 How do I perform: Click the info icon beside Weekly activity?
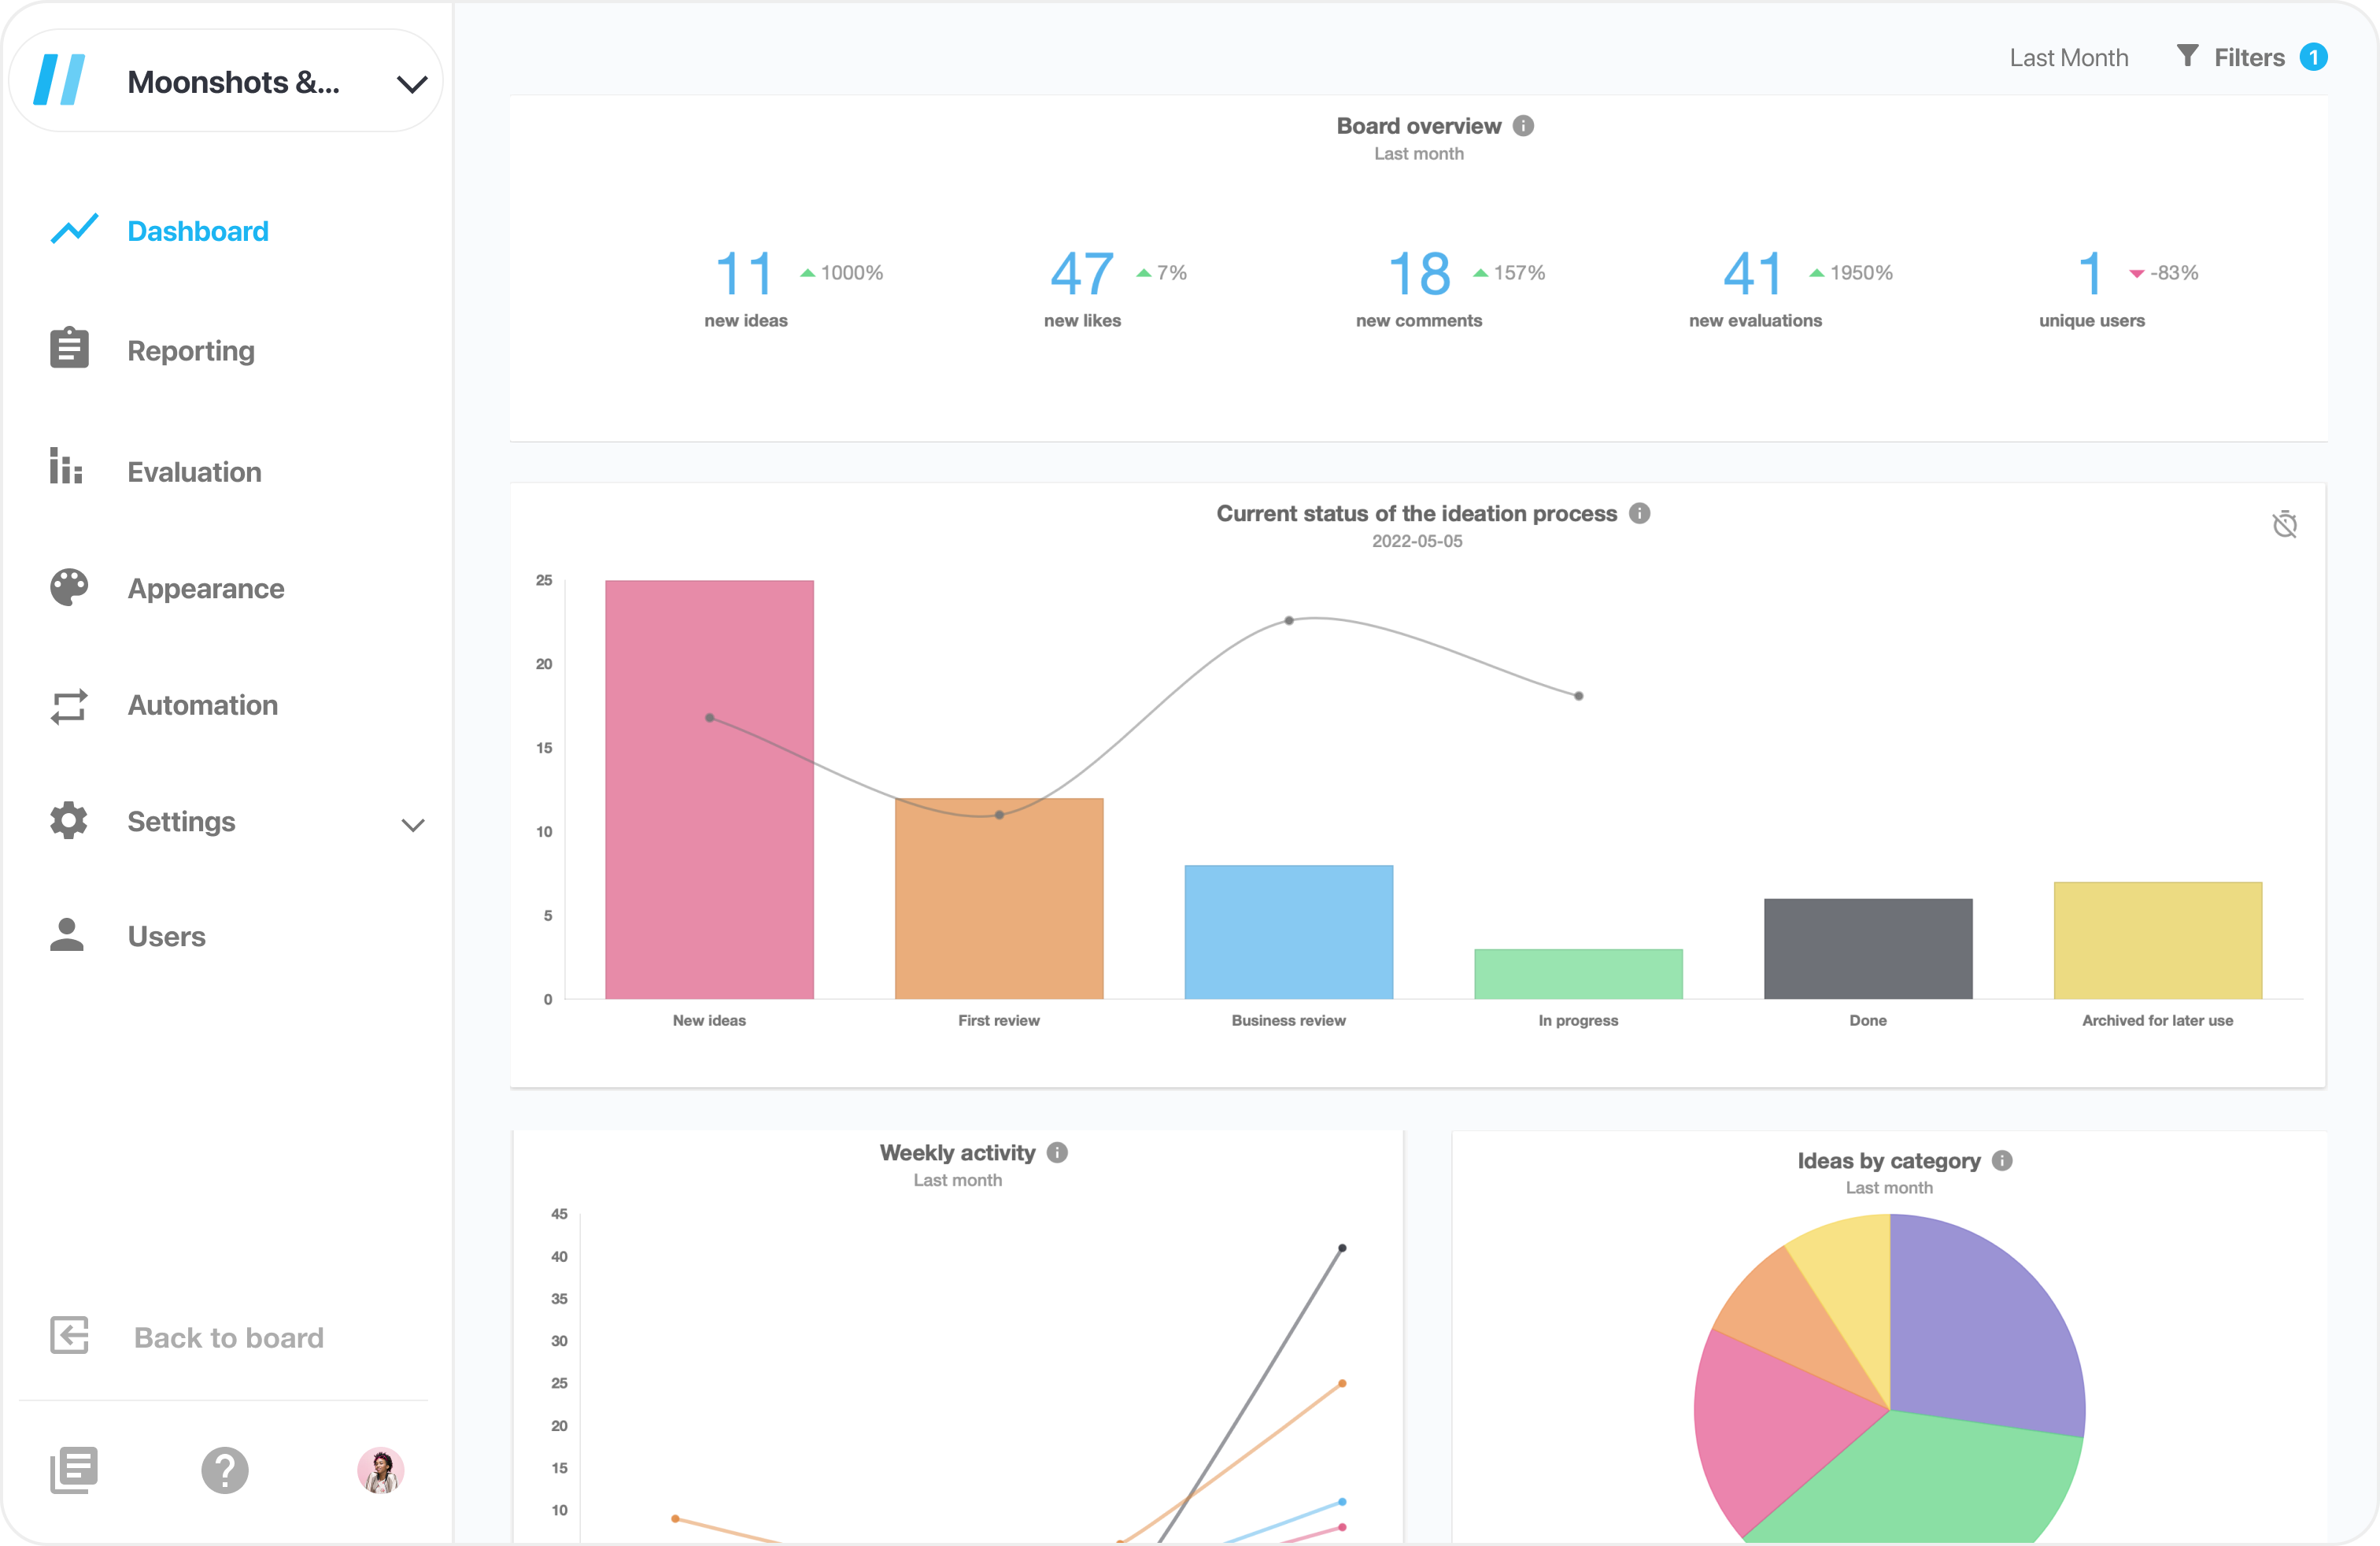(1057, 1152)
